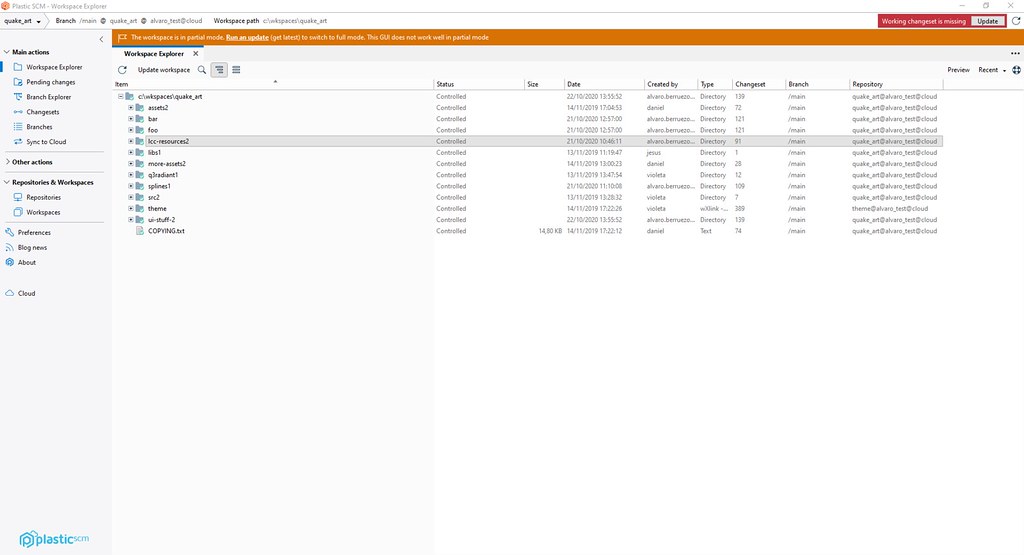Click the globe icon next to Recent
This screenshot has height=555, width=1024.
(x=1016, y=70)
